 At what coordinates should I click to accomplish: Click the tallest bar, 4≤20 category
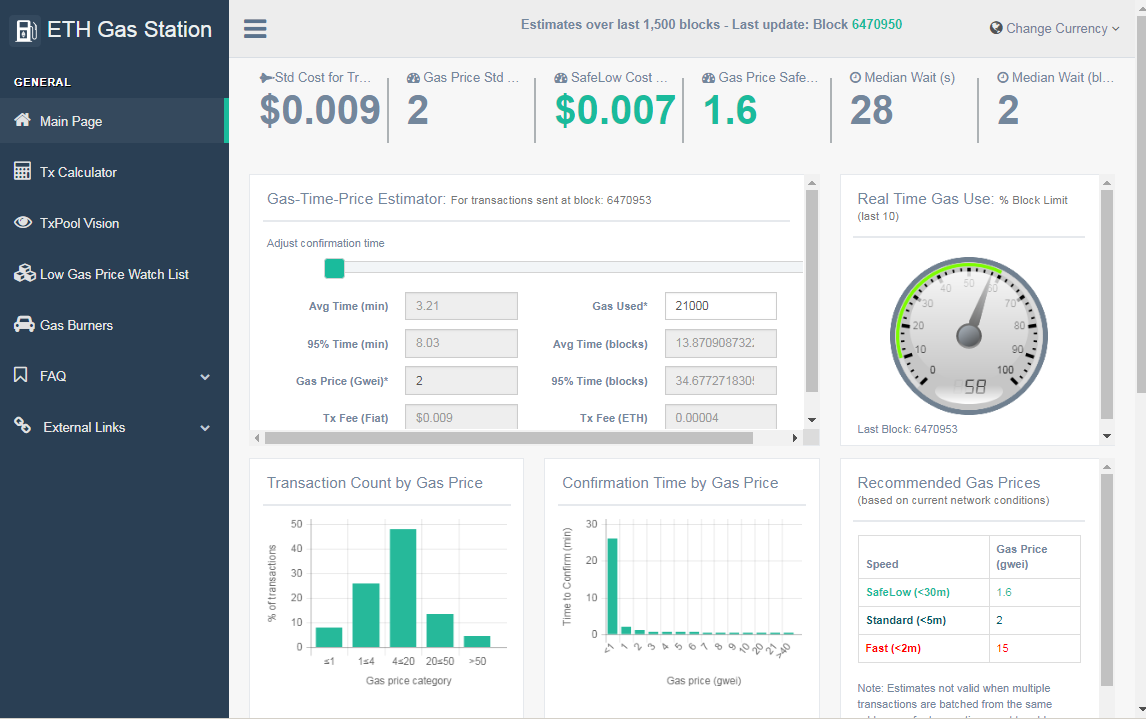403,587
